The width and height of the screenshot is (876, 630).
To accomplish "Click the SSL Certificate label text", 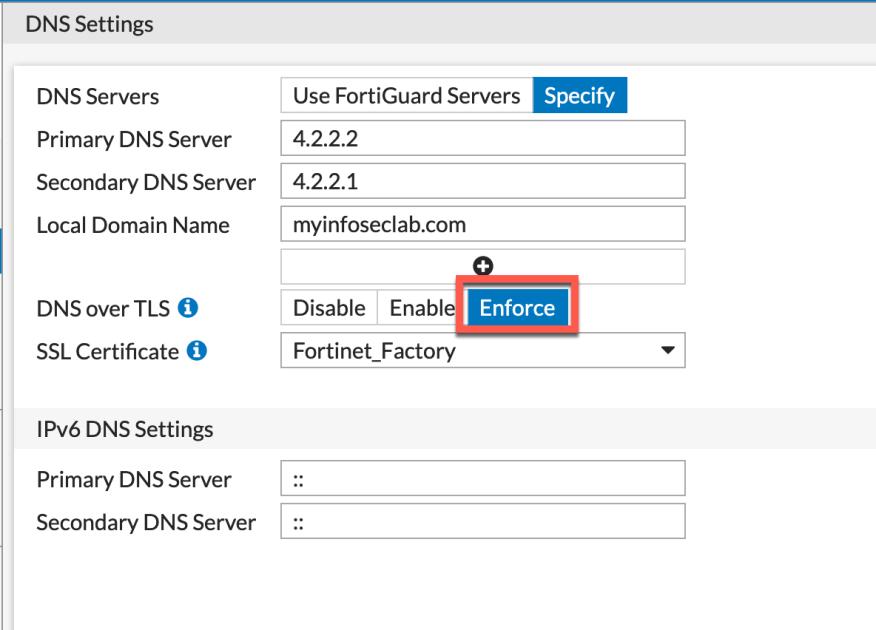I will [x=107, y=351].
